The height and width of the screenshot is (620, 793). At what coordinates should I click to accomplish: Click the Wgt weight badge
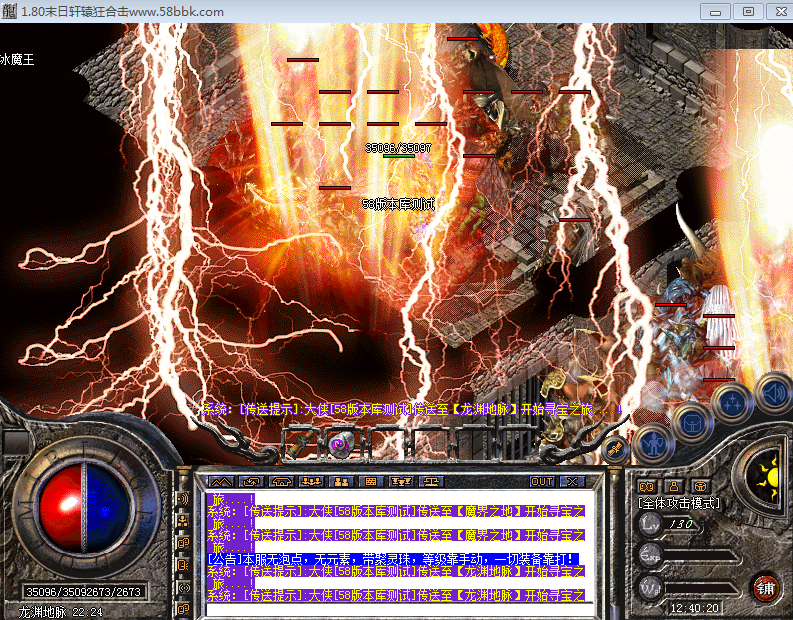650,588
